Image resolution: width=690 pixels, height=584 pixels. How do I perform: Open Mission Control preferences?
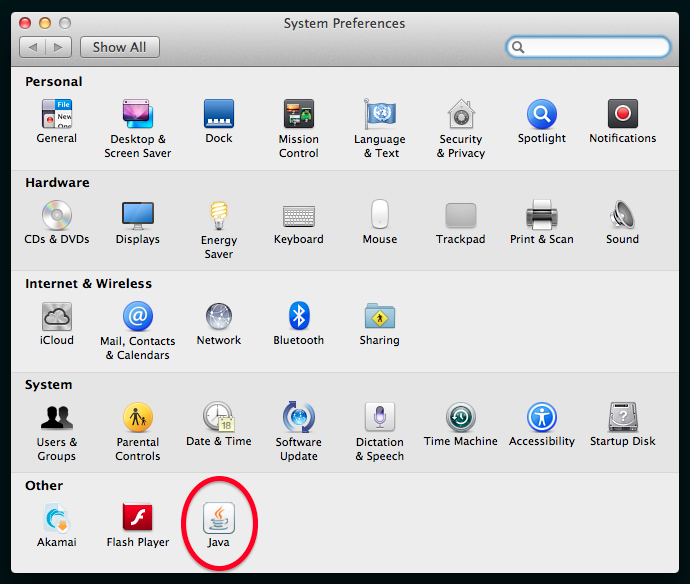pyautogui.click(x=298, y=115)
